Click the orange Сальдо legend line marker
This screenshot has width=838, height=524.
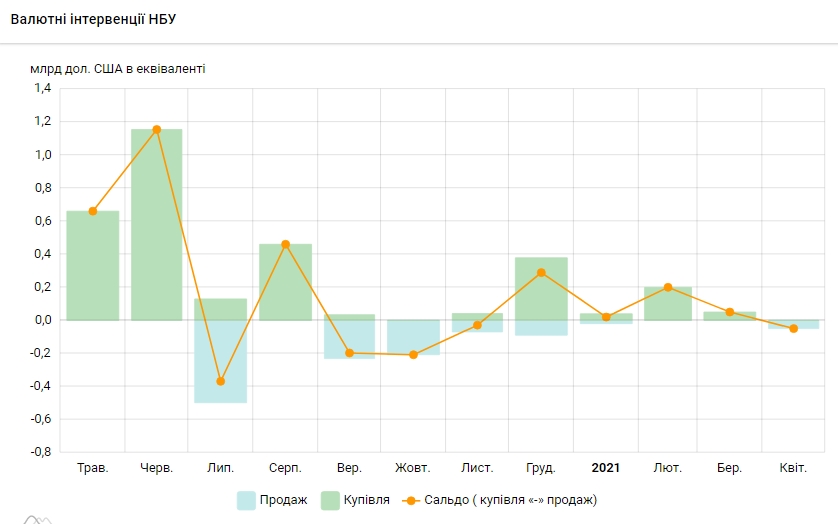pos(409,500)
